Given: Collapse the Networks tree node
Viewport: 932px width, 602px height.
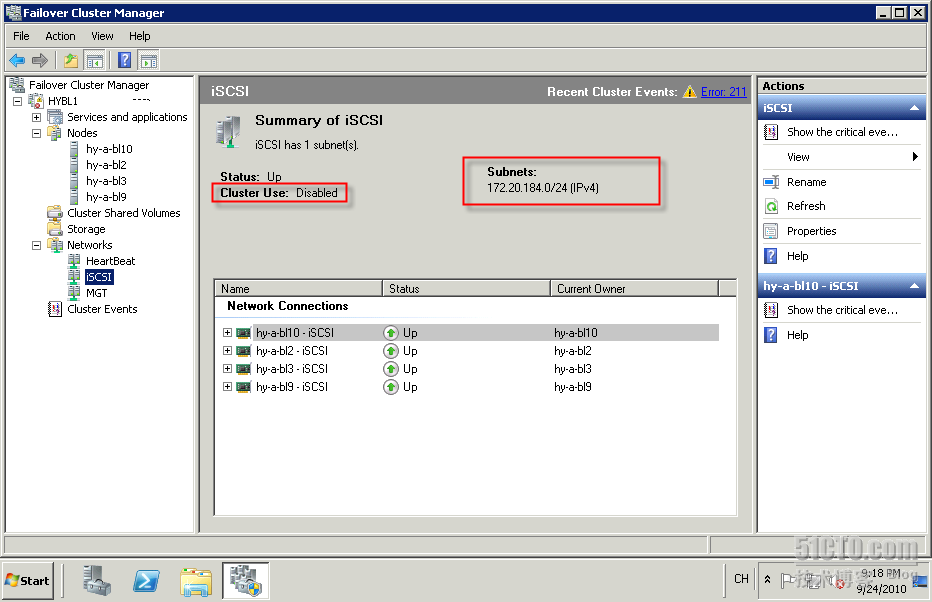Looking at the screenshot, I should click(36, 245).
